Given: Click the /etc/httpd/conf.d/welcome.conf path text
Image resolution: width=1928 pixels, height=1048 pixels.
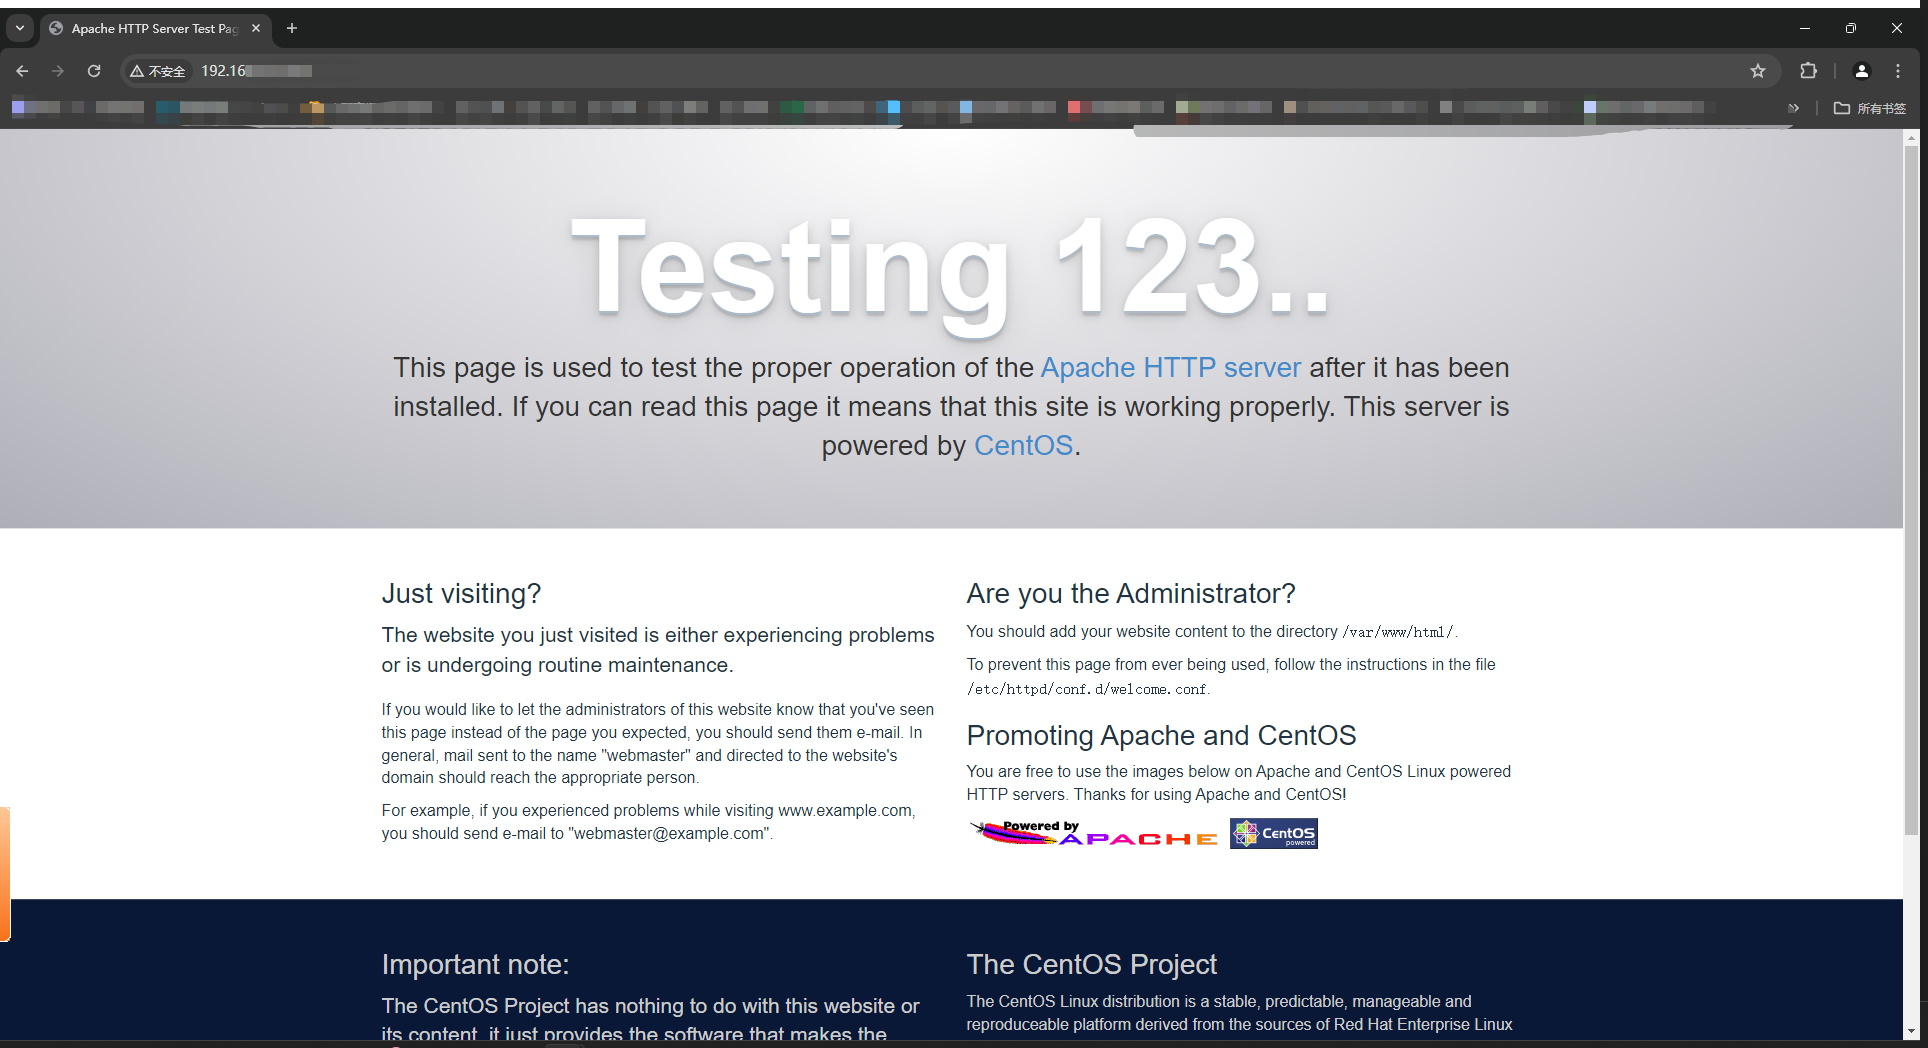Looking at the screenshot, I should click(1087, 689).
